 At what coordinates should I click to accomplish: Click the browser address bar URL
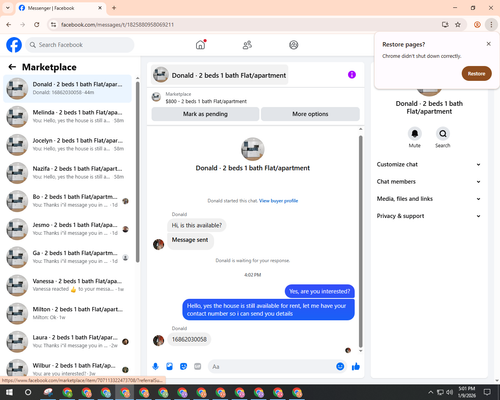tap(117, 25)
